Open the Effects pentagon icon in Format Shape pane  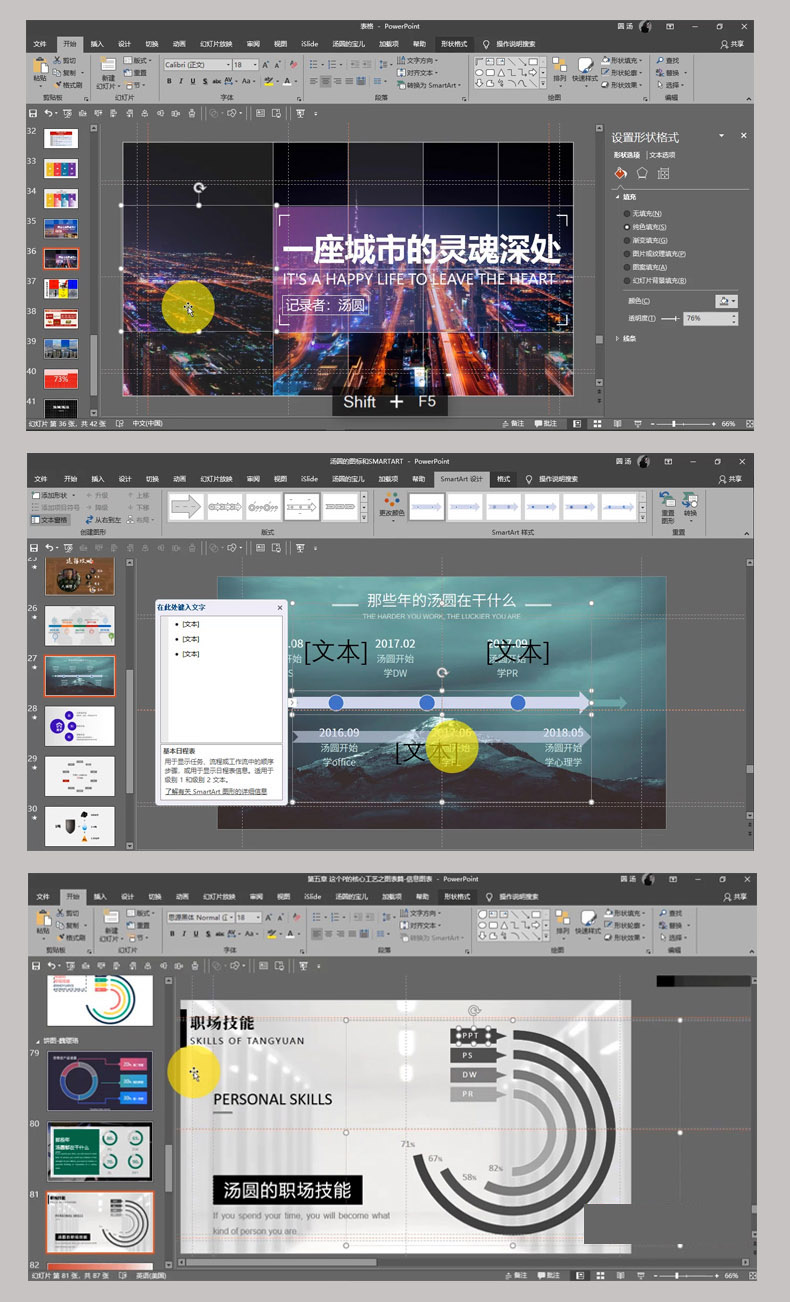(x=642, y=174)
